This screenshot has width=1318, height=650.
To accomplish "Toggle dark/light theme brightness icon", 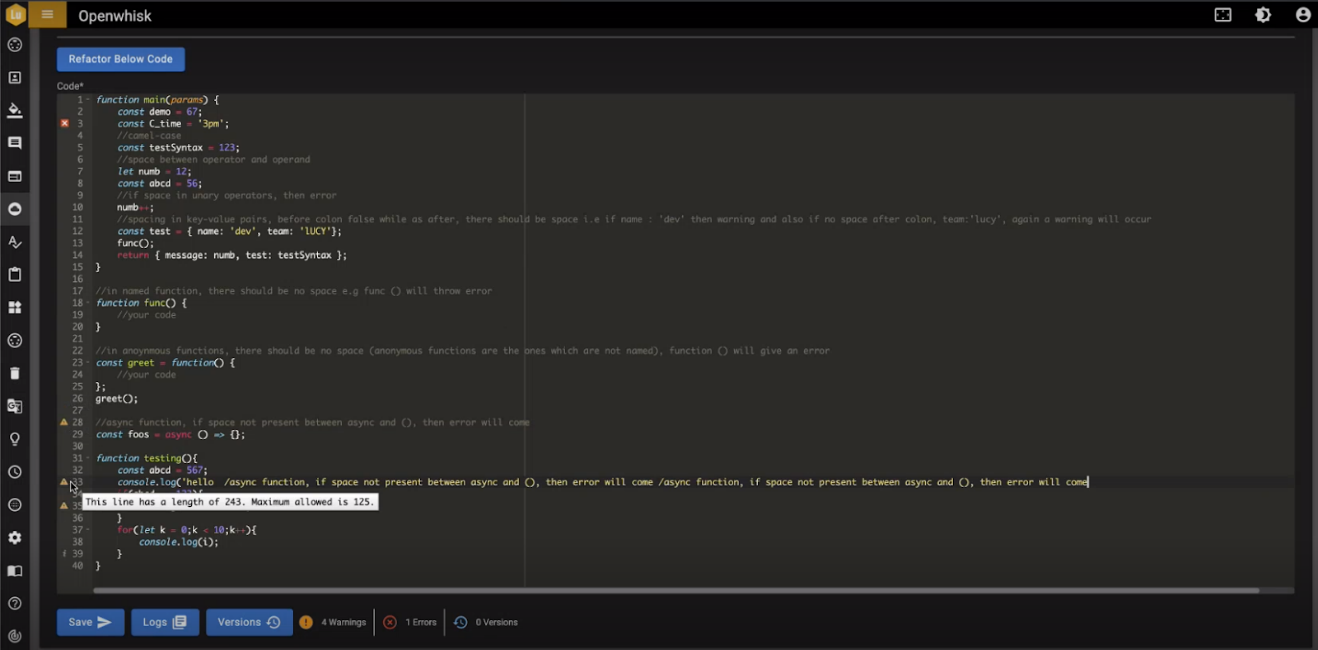I will (x=1263, y=15).
